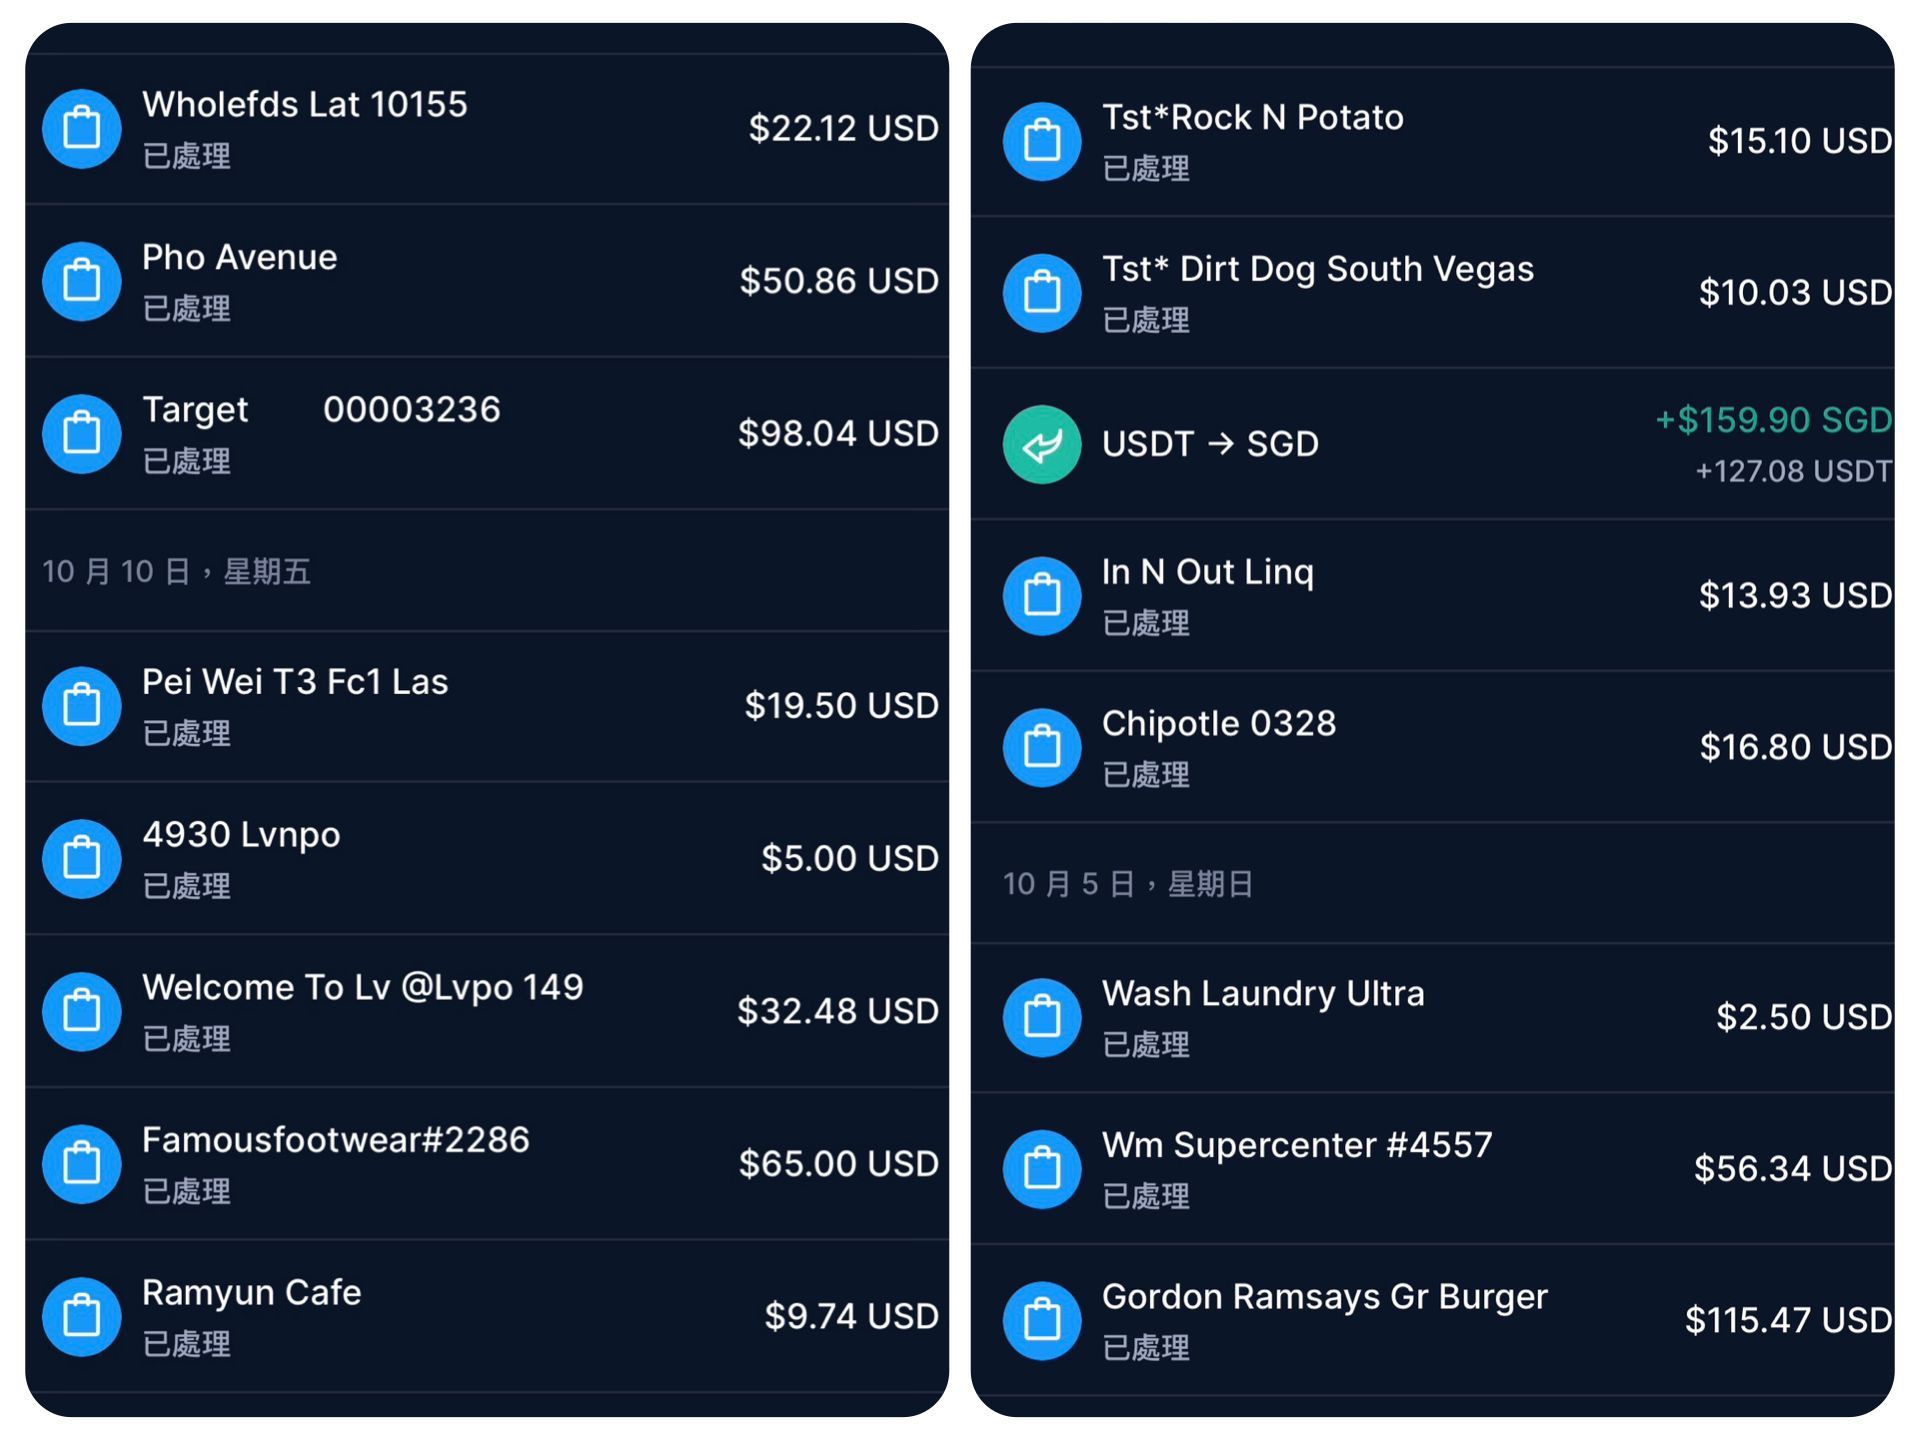
Task: View Wm Supercenter #4557 transaction details
Action: 1297,1146
